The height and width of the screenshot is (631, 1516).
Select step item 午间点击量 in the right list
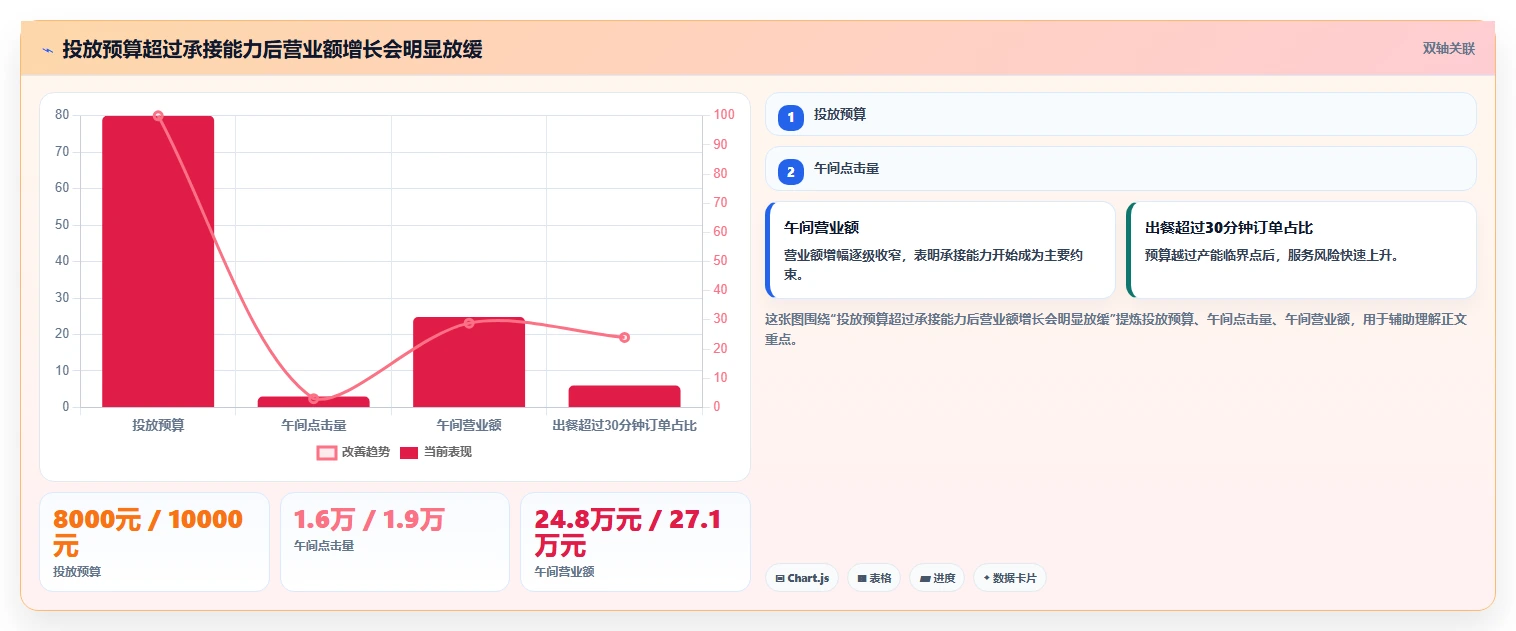pyautogui.click(x=1120, y=168)
